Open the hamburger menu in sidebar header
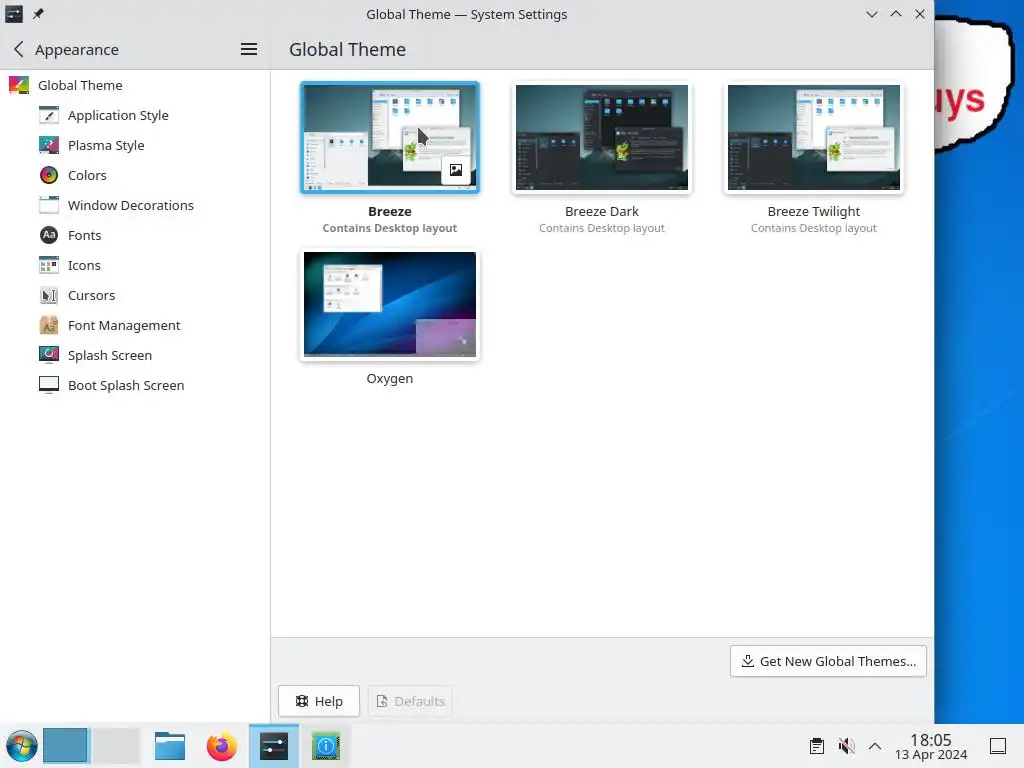 click(x=249, y=49)
